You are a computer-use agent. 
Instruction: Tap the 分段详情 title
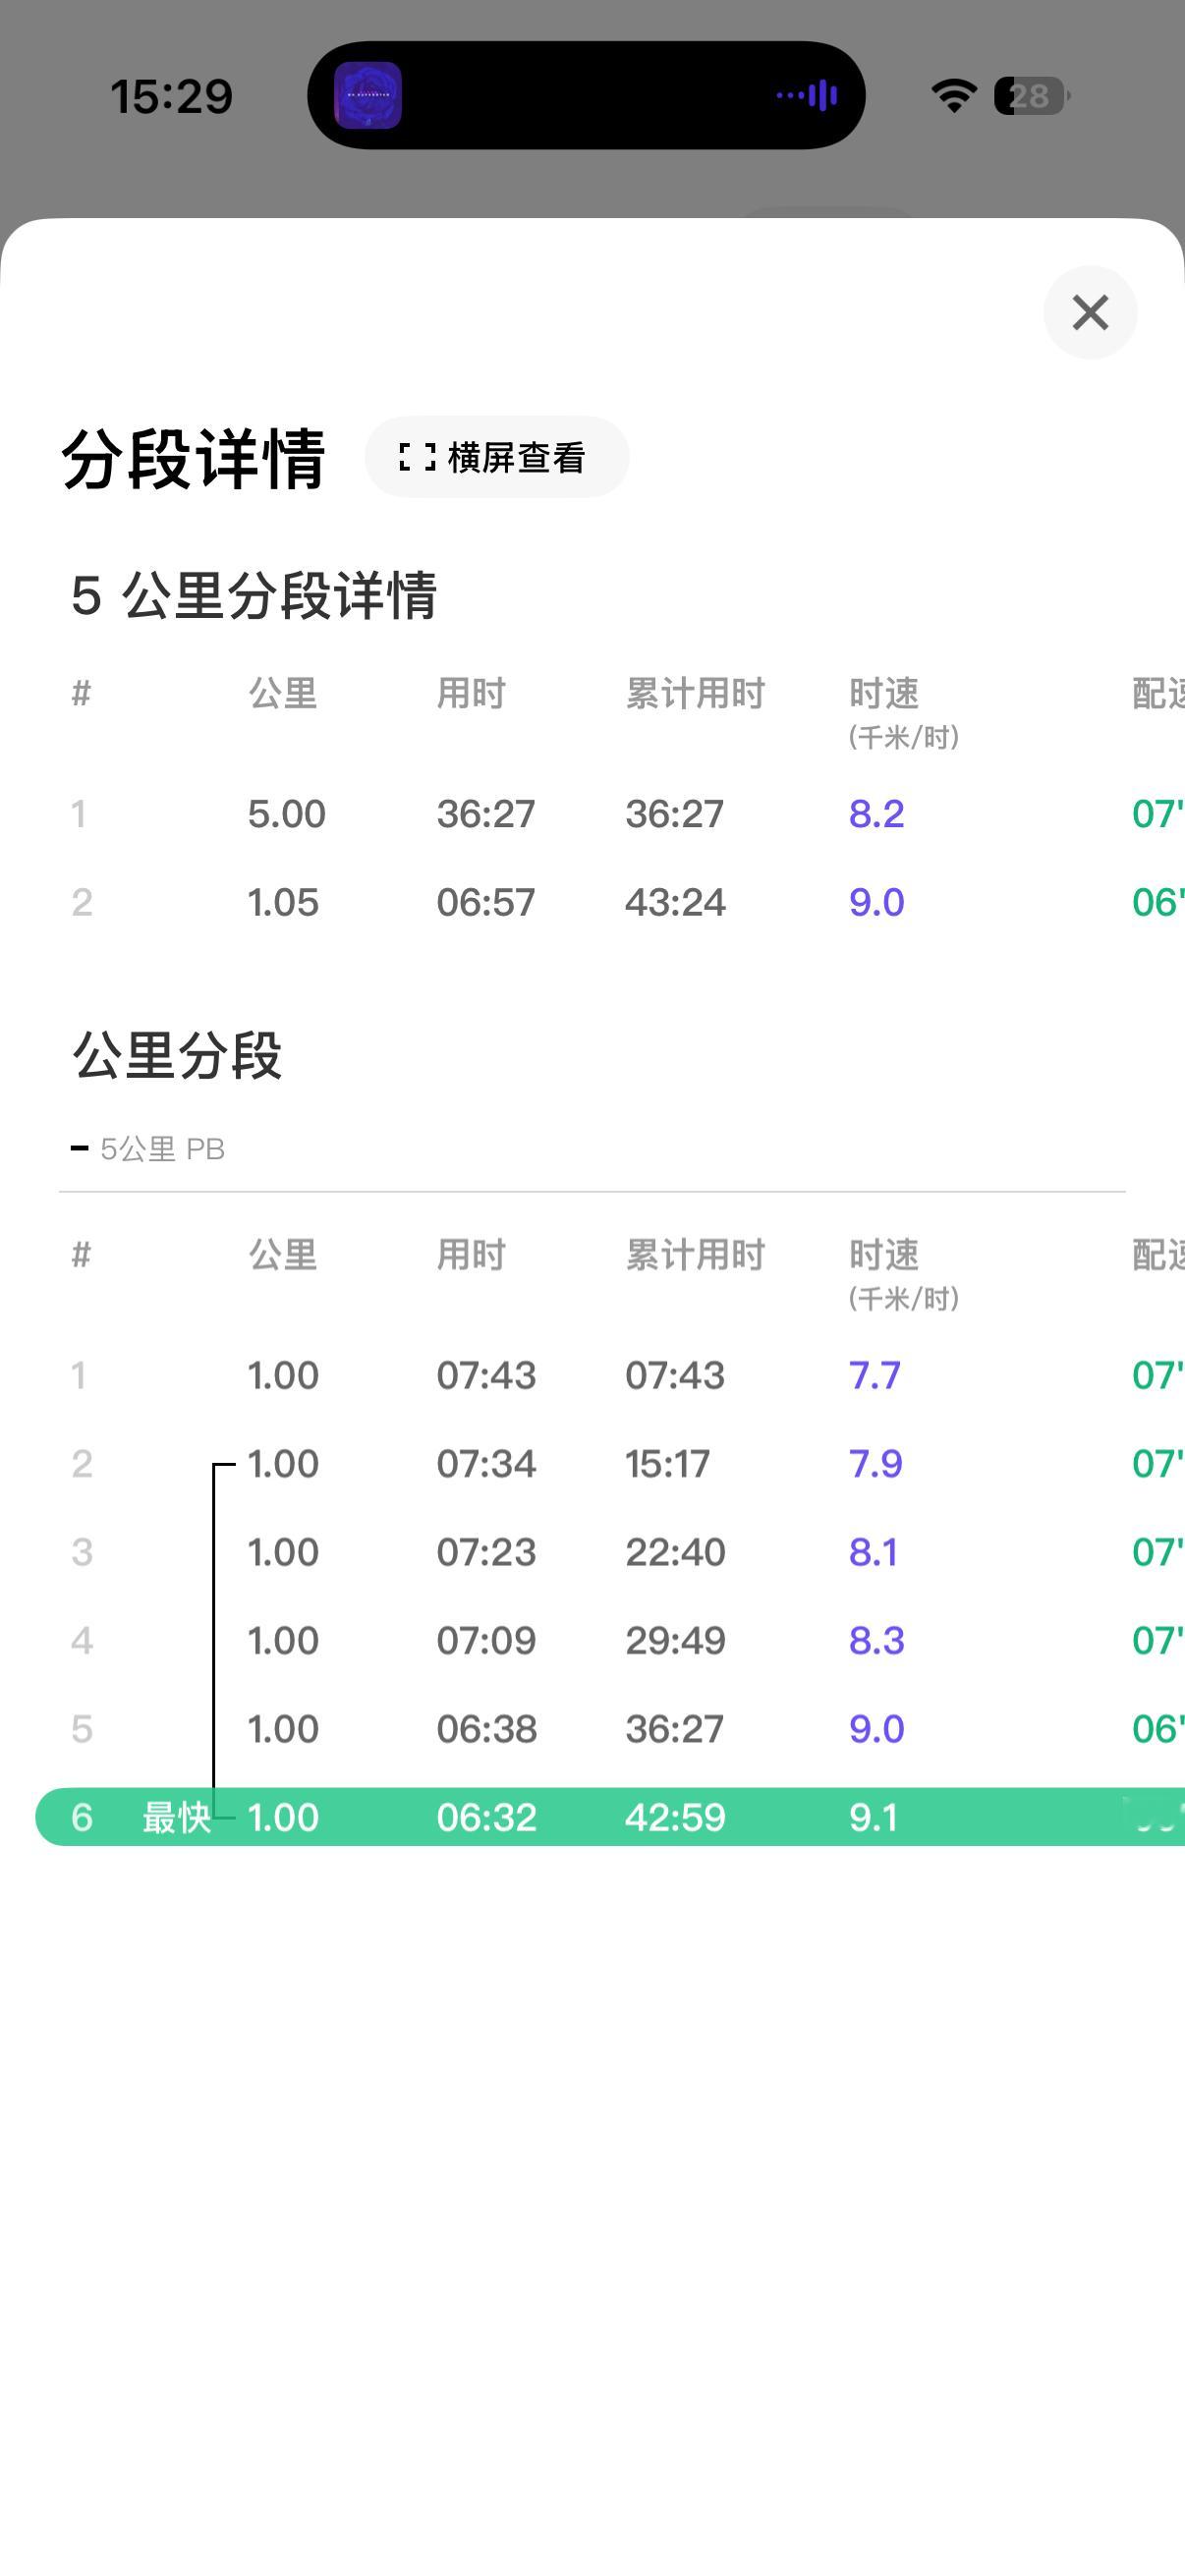194,459
